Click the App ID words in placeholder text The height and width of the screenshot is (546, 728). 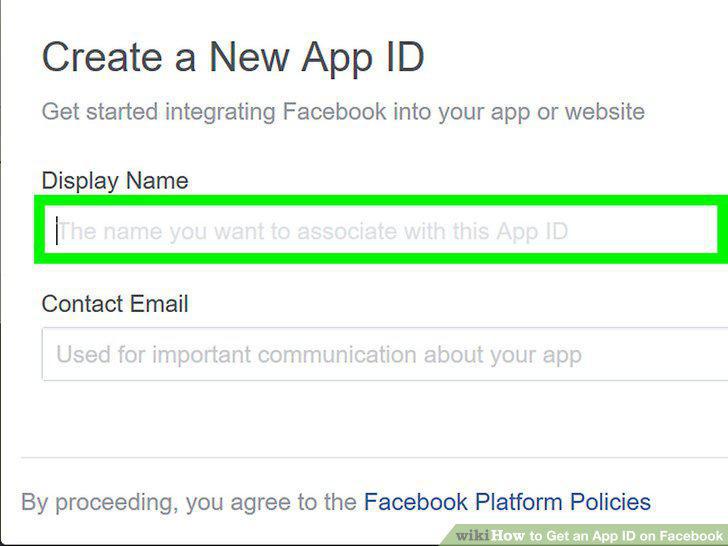532,231
